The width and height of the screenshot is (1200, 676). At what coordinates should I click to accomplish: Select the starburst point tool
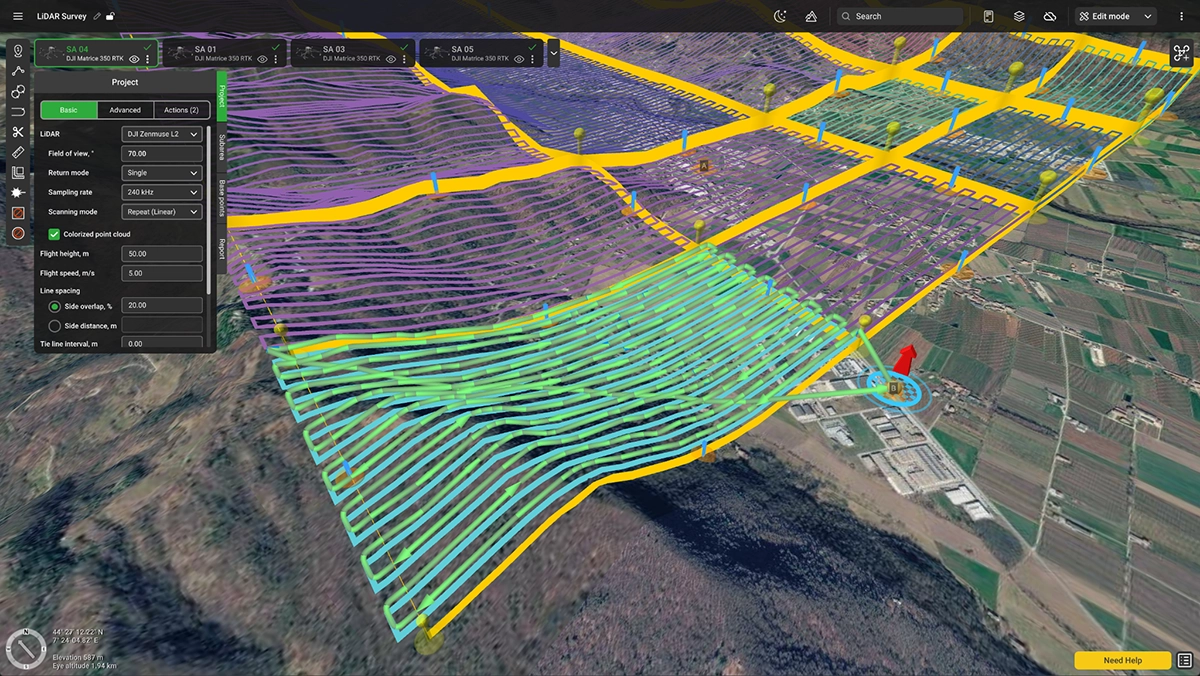coord(18,192)
